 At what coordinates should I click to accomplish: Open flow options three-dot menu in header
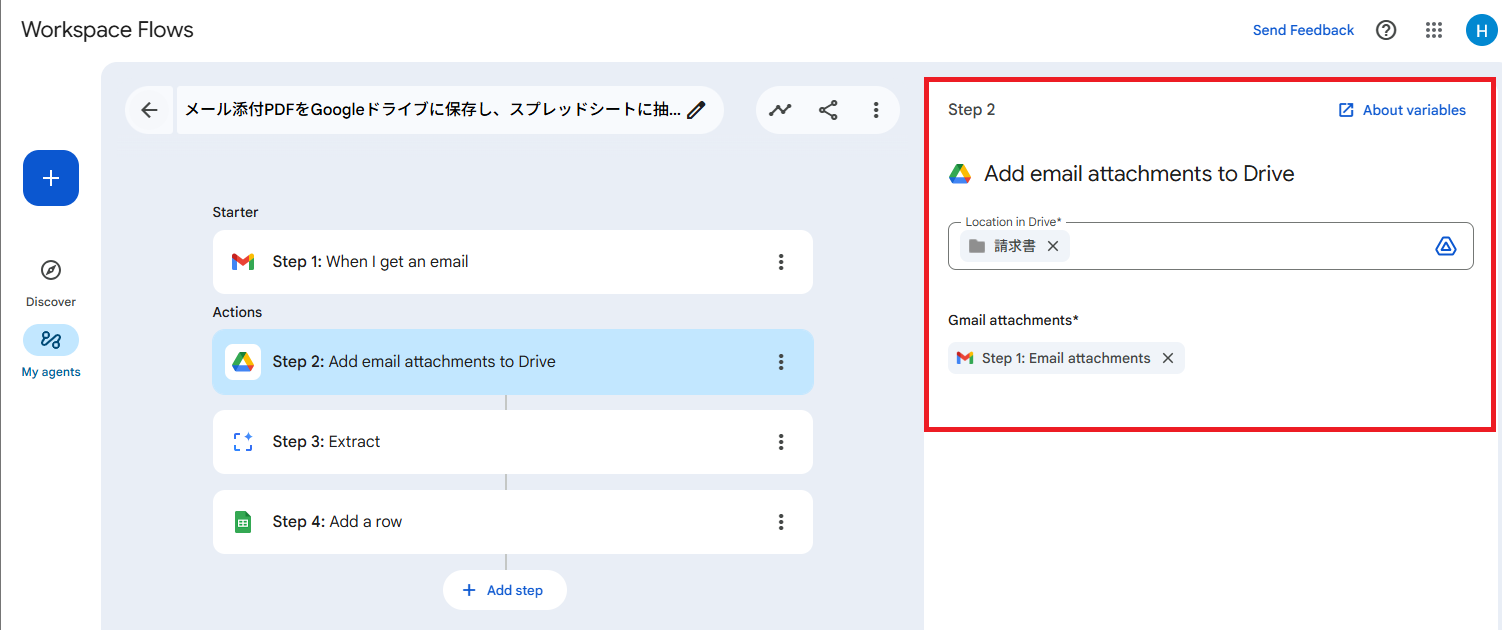pyautogui.click(x=876, y=110)
